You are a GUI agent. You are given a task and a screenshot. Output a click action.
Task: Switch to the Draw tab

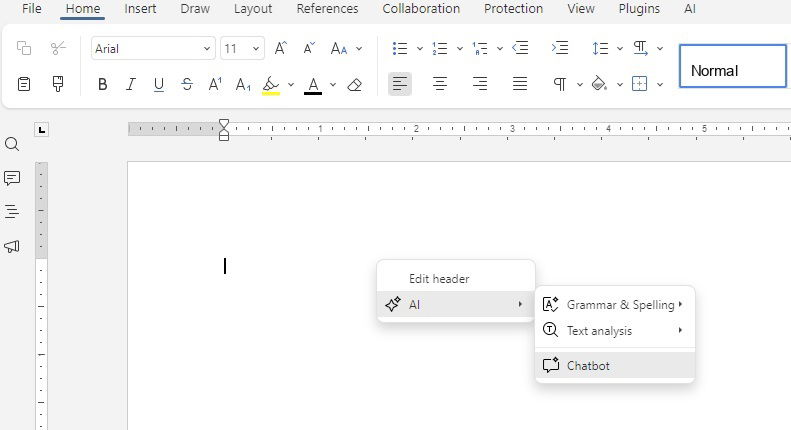coord(195,9)
